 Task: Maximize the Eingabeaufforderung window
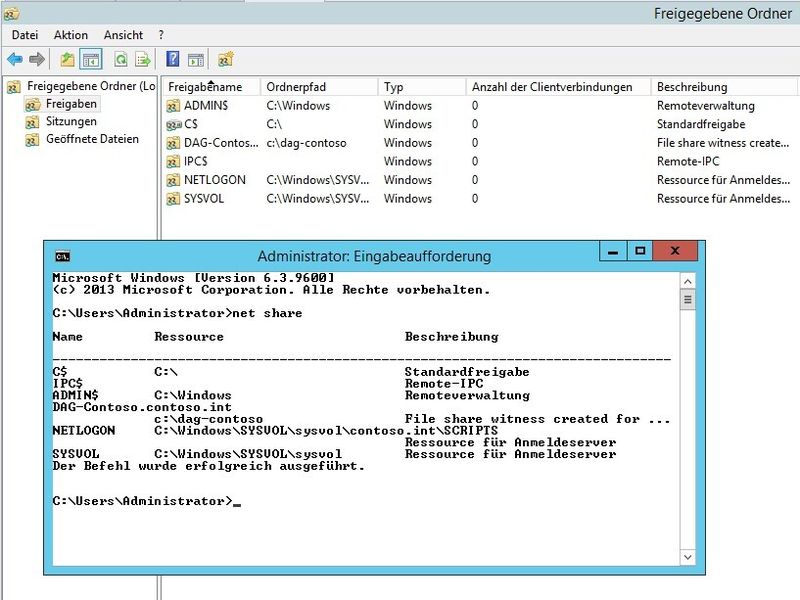[640, 252]
